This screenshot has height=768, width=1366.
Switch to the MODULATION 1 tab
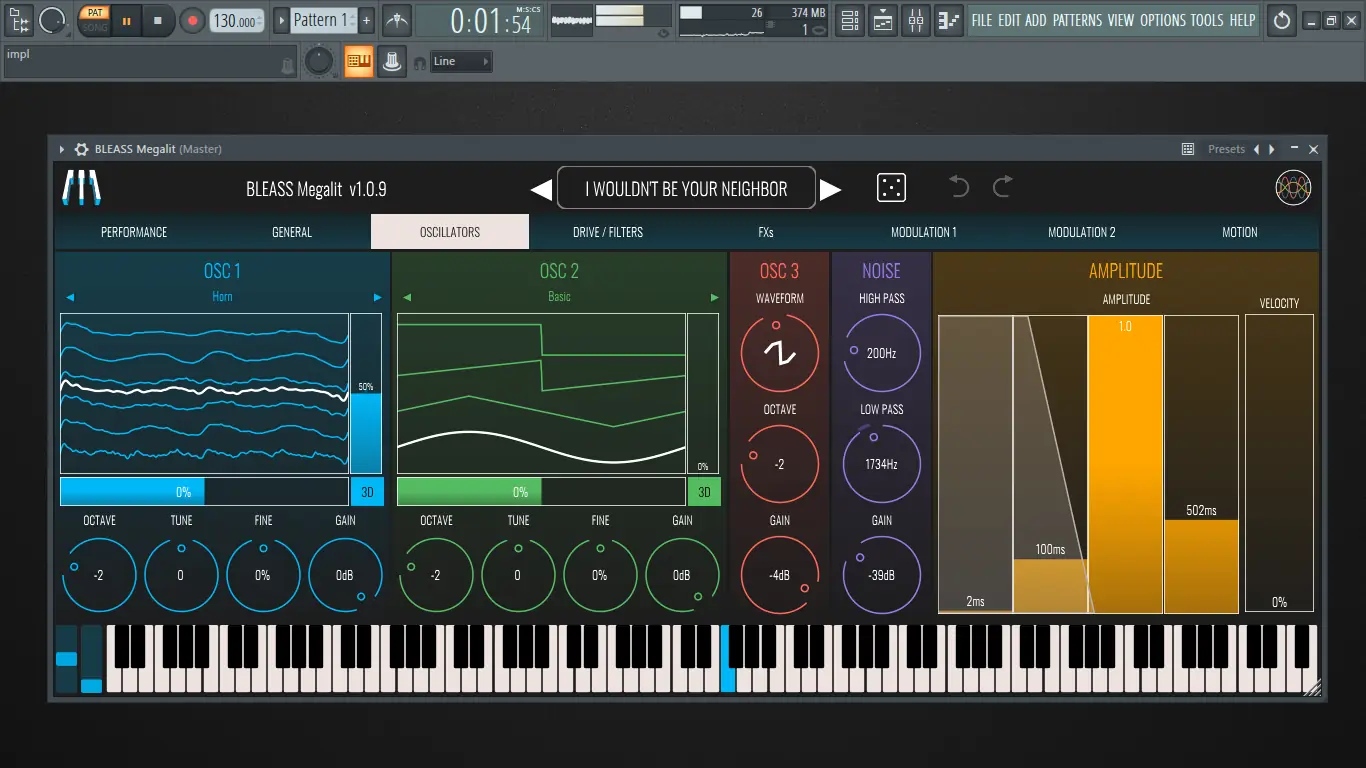(x=924, y=232)
